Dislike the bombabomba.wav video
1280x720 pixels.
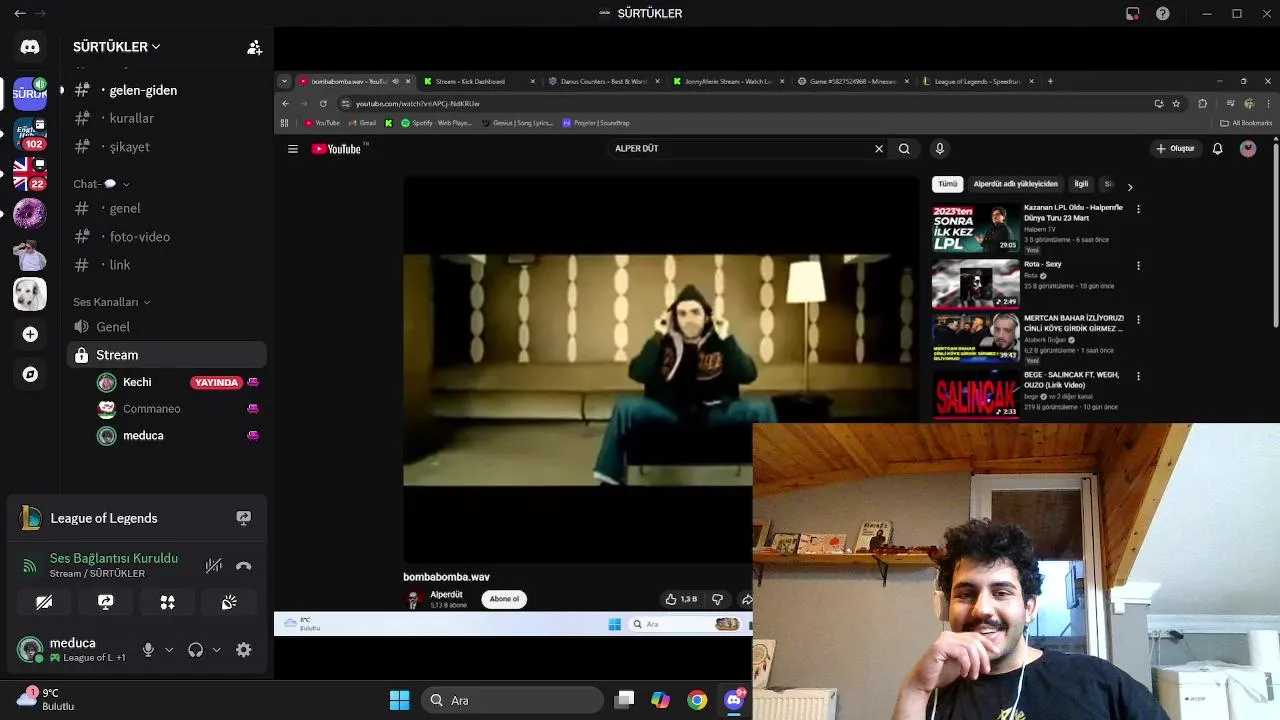717,599
